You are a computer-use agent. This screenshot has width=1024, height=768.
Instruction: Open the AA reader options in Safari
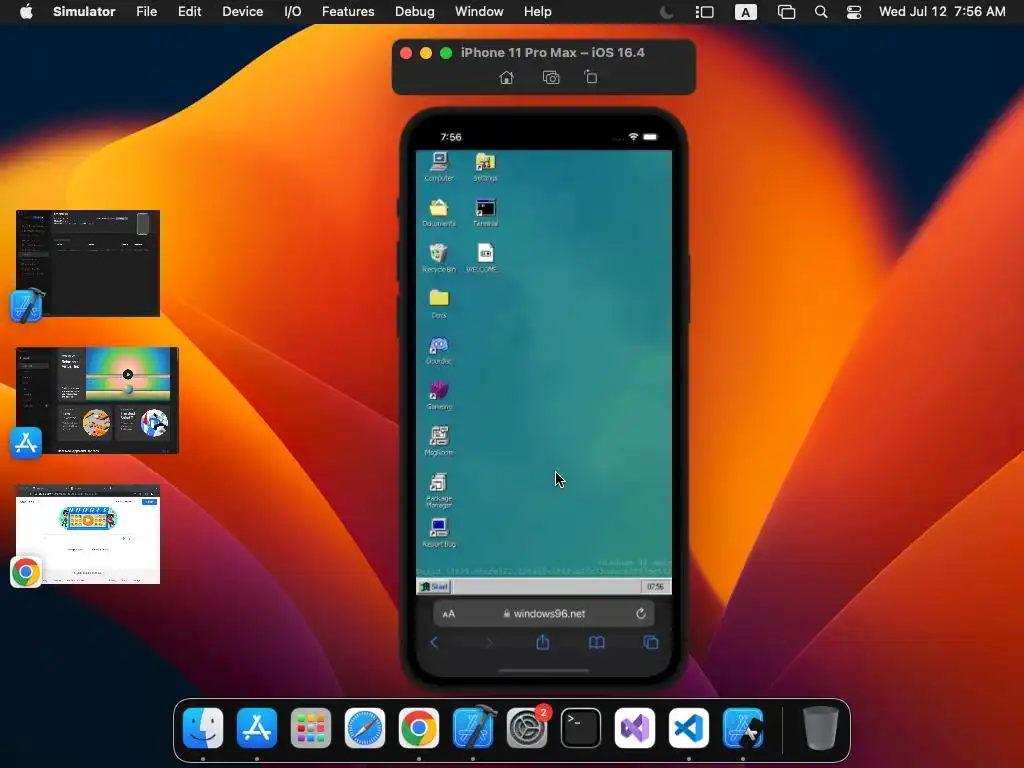tap(449, 614)
